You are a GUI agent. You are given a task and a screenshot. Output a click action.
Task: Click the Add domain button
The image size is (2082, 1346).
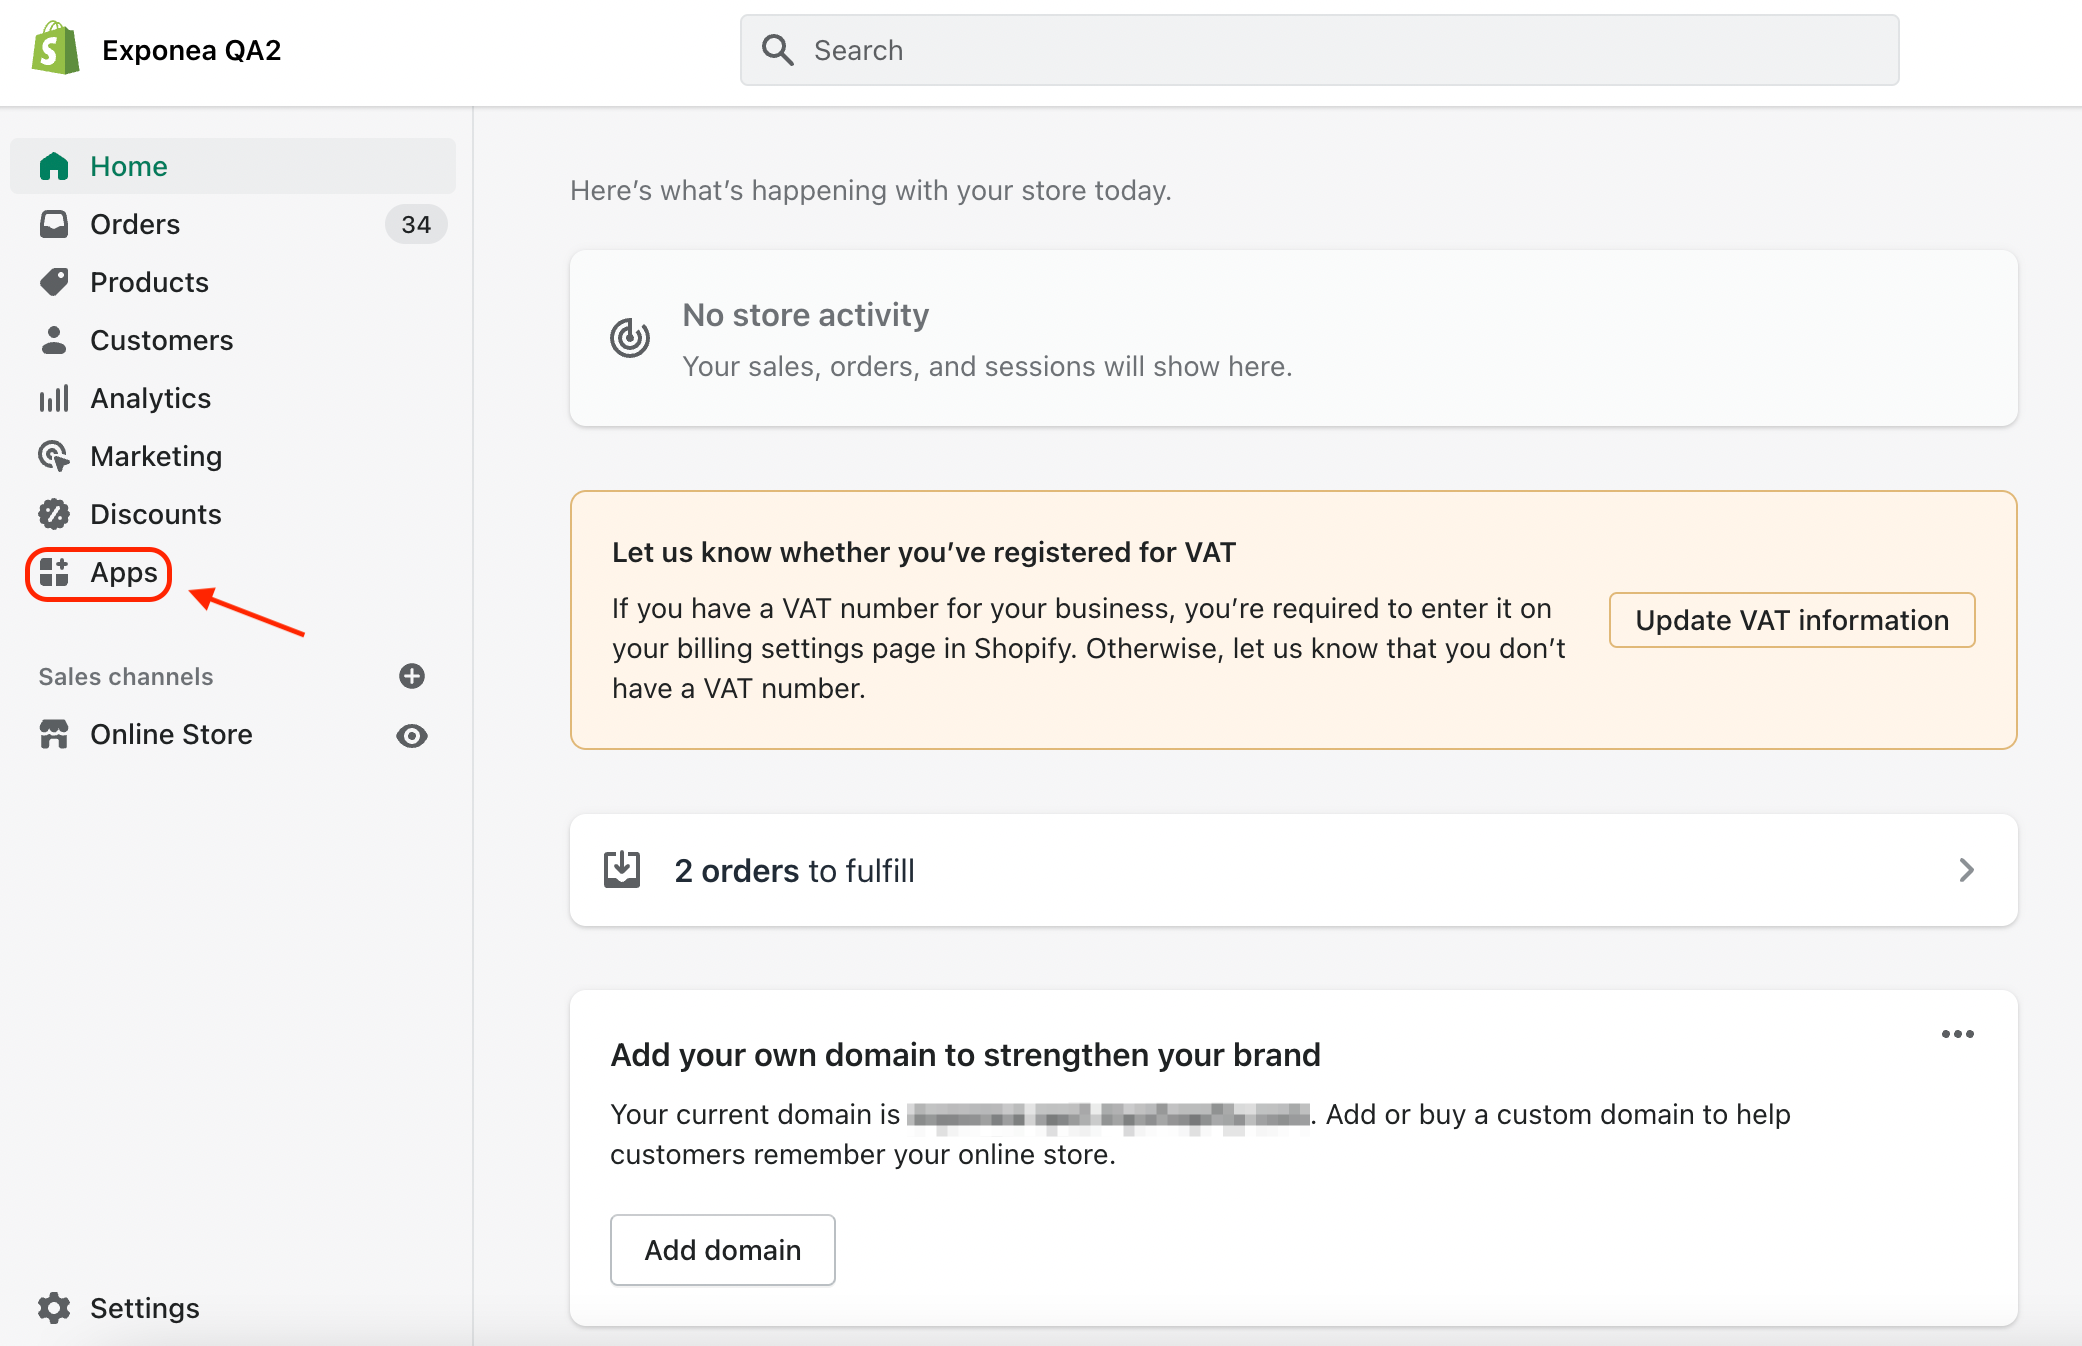pos(722,1250)
